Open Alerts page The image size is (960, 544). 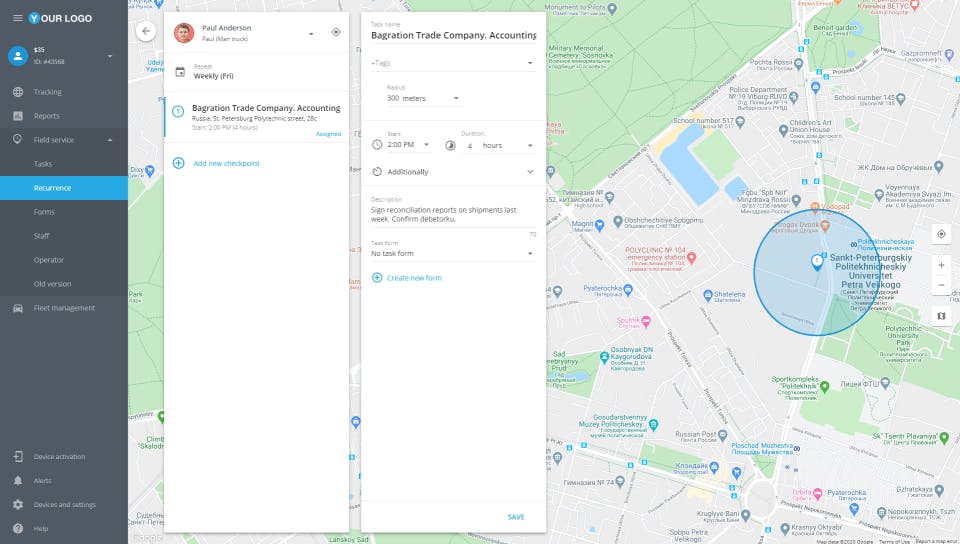point(43,480)
